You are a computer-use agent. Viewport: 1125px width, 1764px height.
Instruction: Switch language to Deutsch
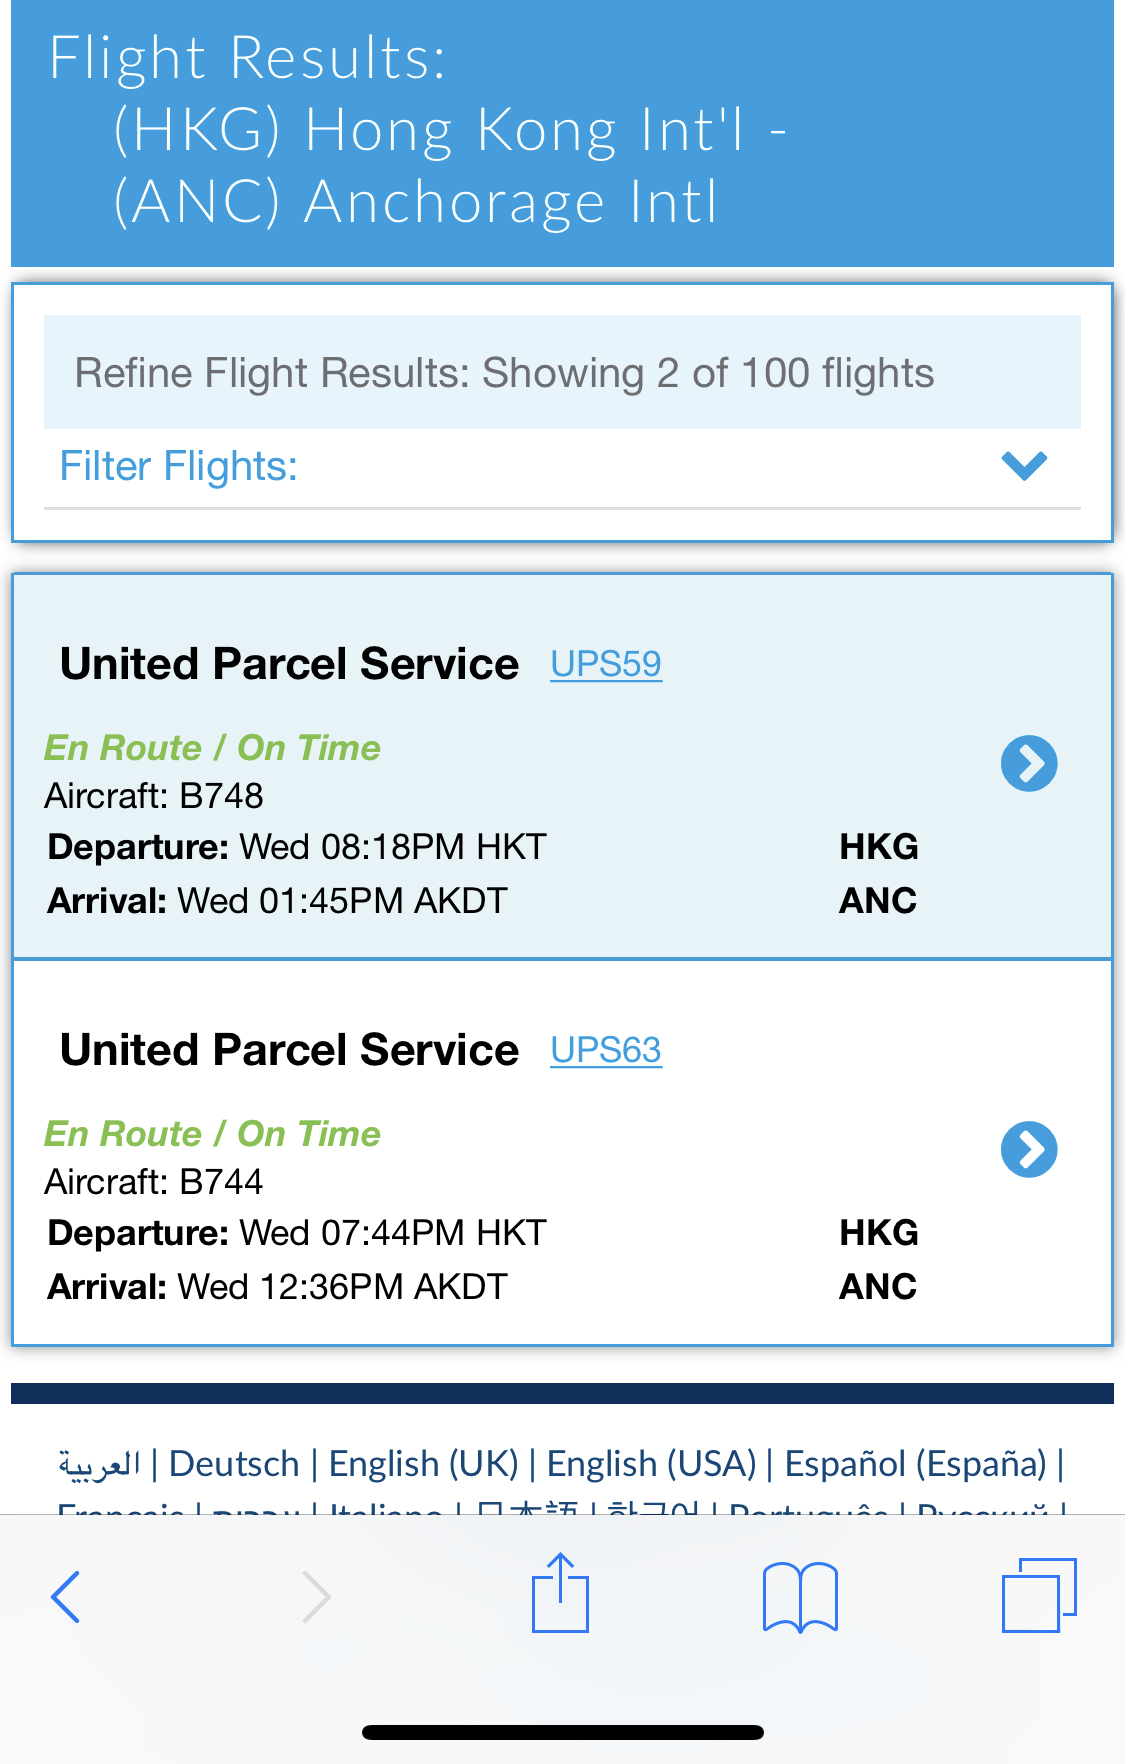(x=234, y=1464)
